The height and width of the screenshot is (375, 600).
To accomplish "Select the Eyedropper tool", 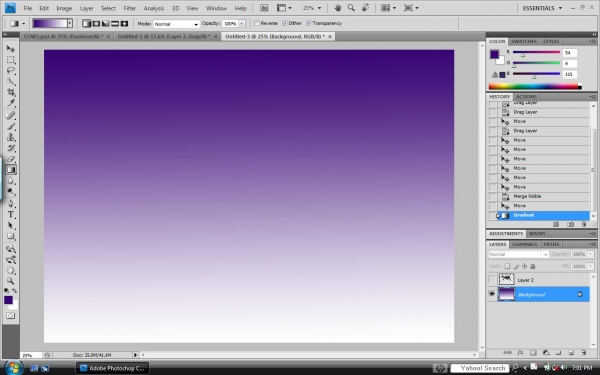I will click(11, 103).
